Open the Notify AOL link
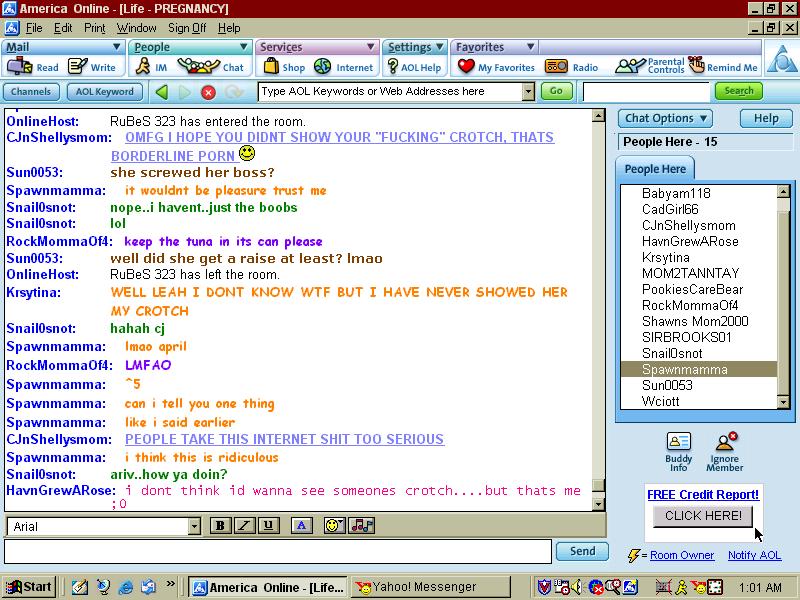800x600 pixels. point(754,555)
